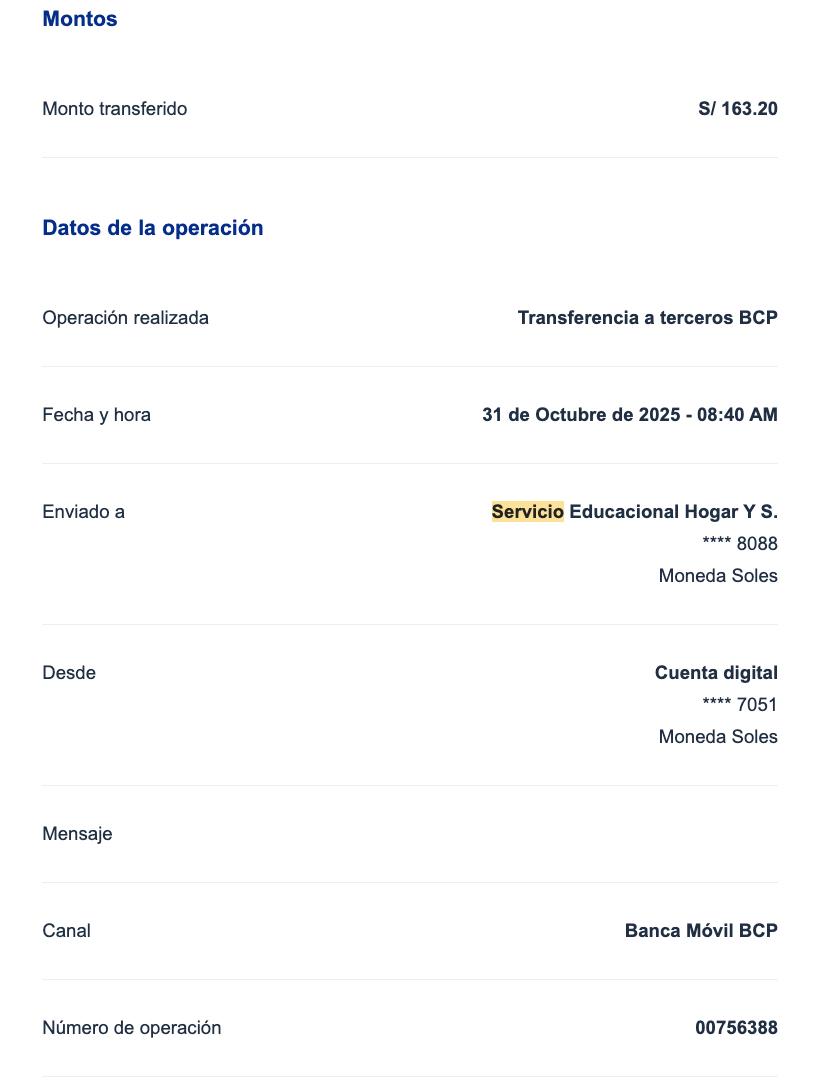Click the recipient name Educacional Hogar Y S.

[x=673, y=512]
